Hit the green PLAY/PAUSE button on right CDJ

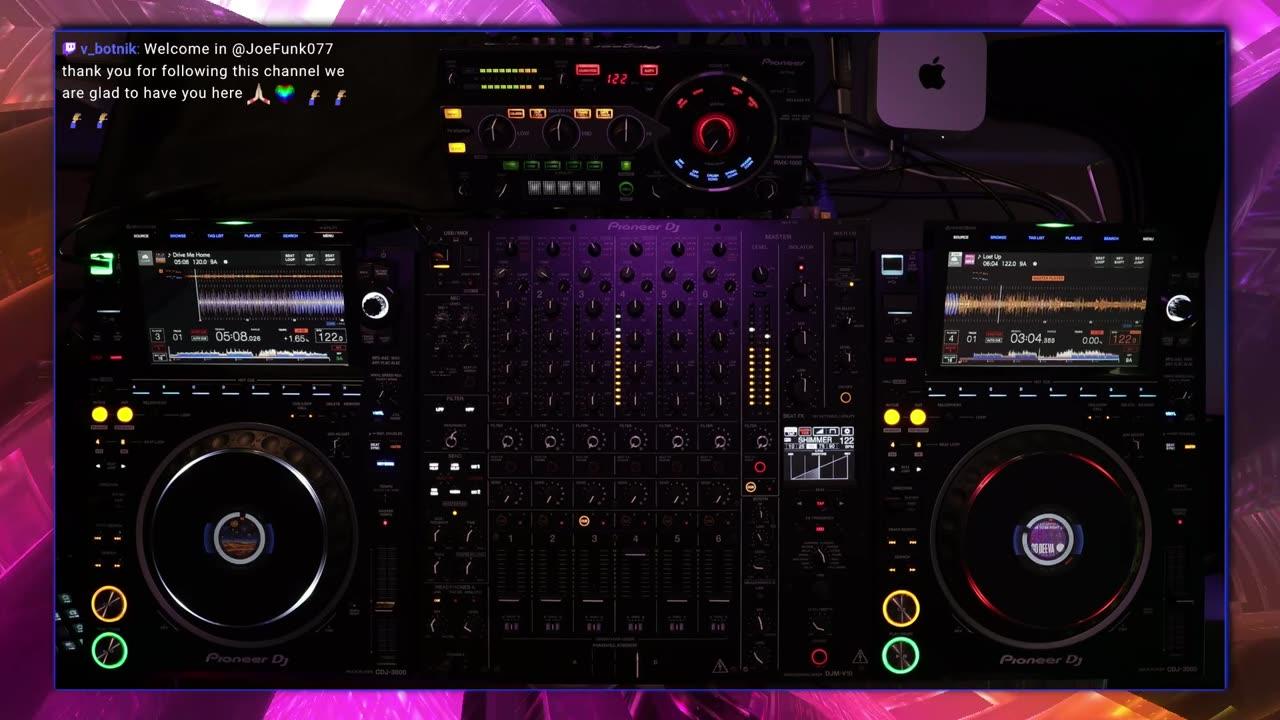tap(901, 655)
